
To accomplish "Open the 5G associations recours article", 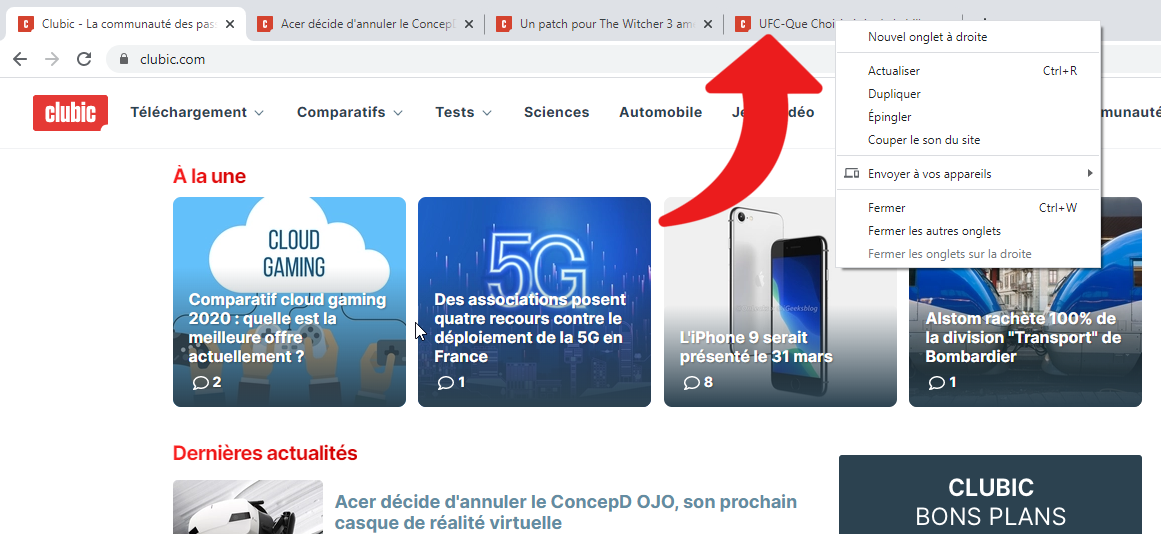I will (535, 302).
